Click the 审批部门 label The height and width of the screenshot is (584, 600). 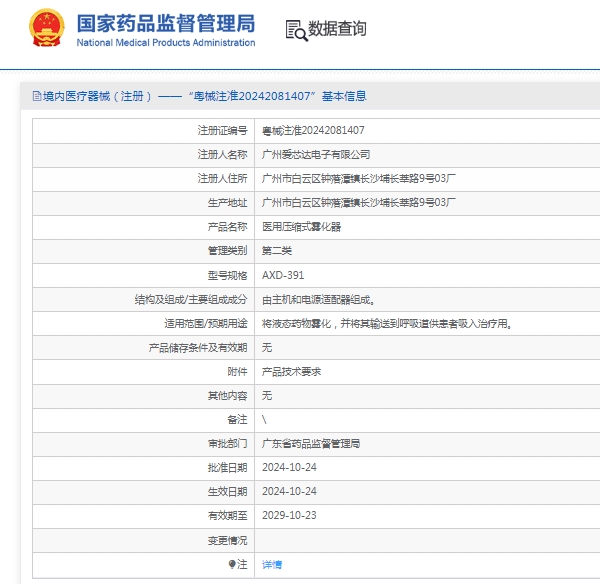pyautogui.click(x=227, y=444)
